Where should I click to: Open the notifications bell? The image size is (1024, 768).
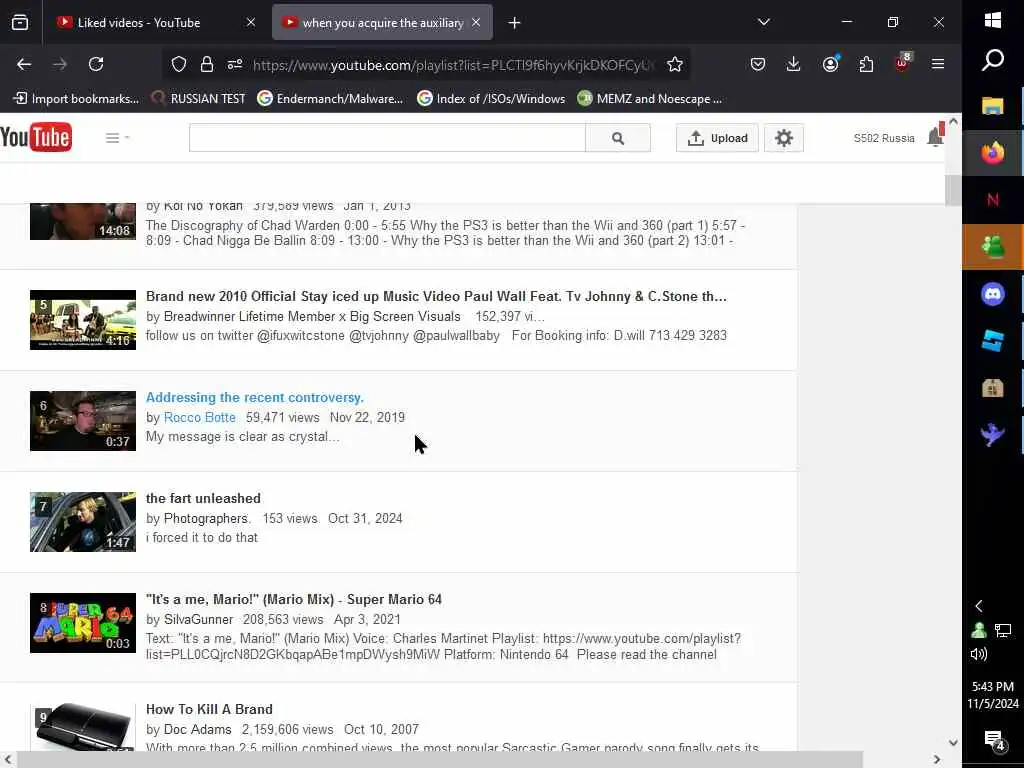pyautogui.click(x=935, y=136)
